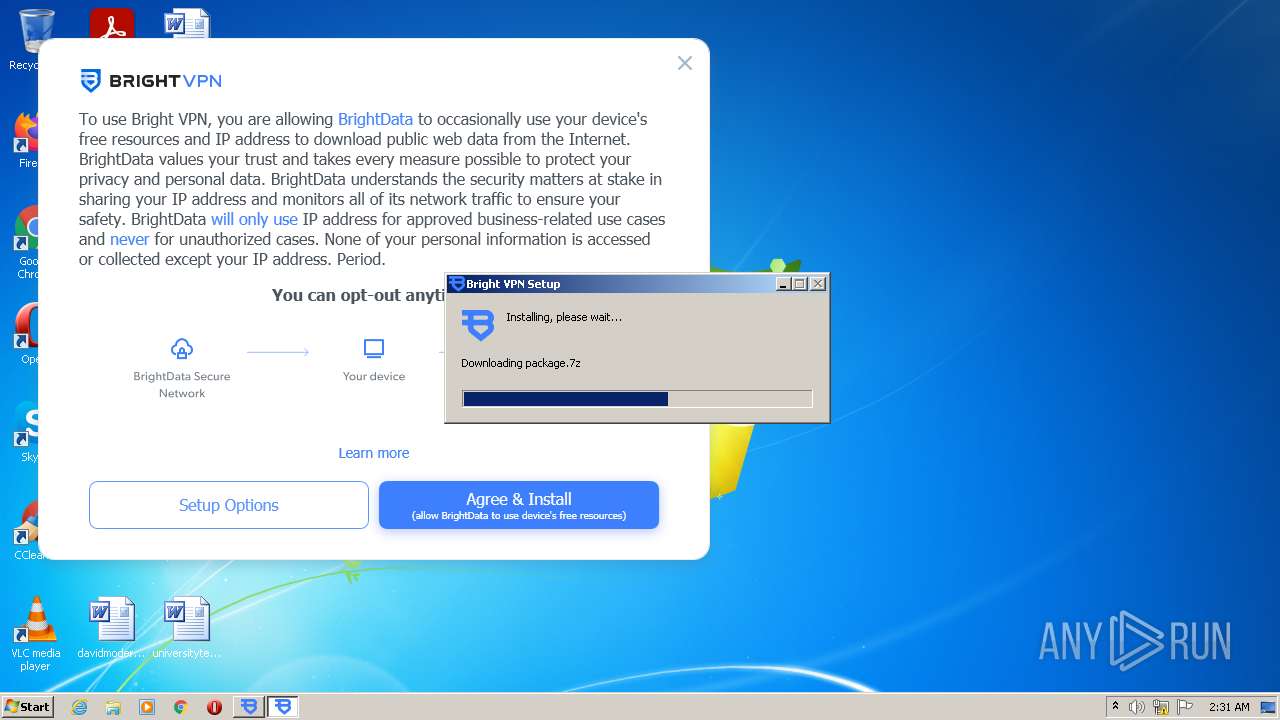Open the Learn more link

[x=374, y=453]
